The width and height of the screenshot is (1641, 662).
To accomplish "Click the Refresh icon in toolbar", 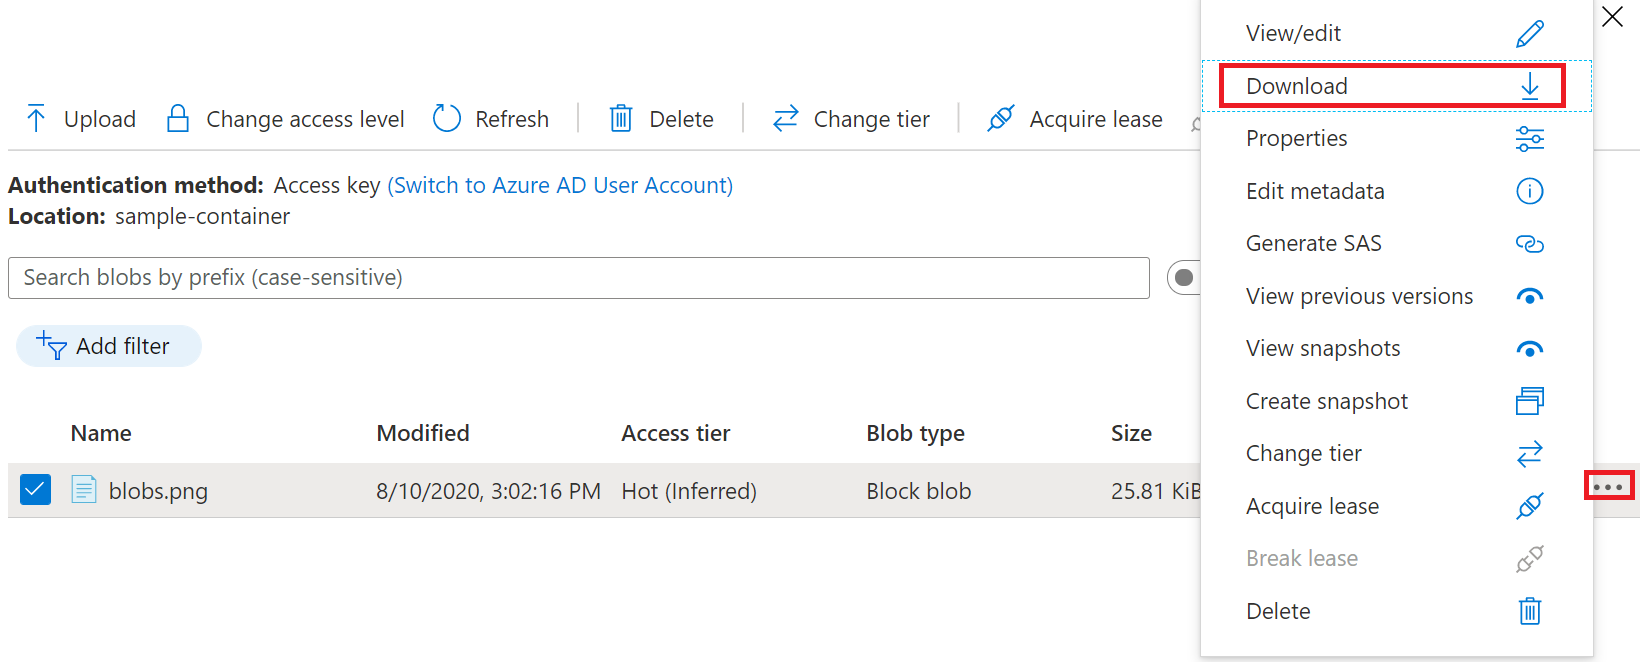I will tap(447, 119).
